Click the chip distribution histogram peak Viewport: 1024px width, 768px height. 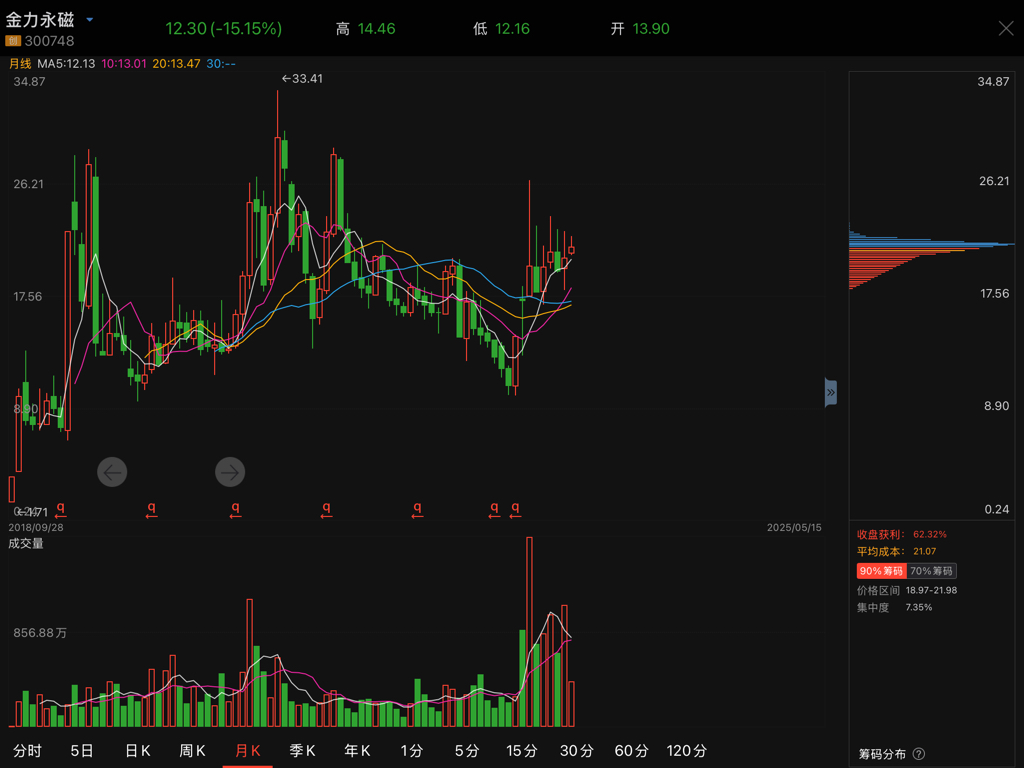click(x=932, y=244)
